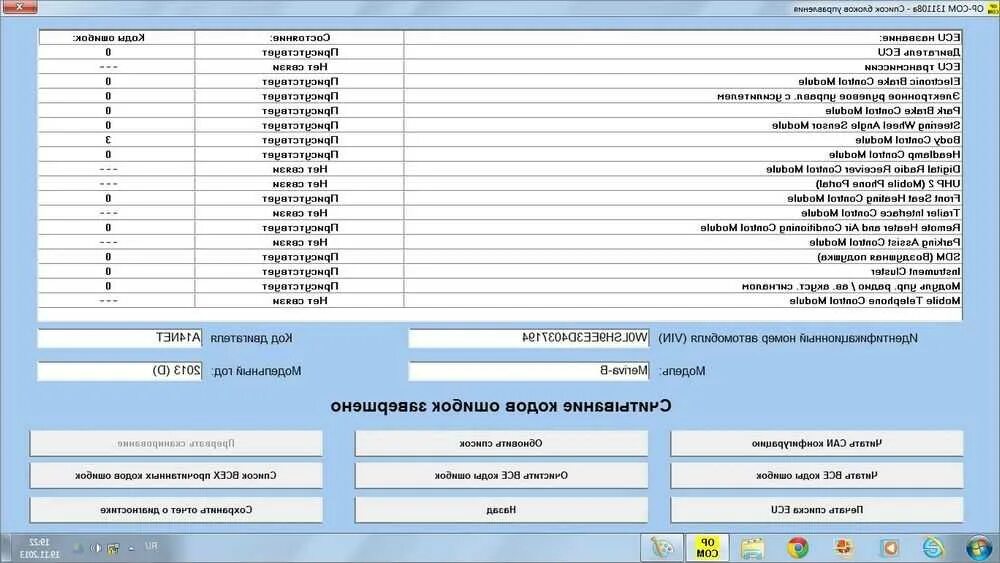Select the 'Body Control Module' row
Screen dimensions: 1000x563
500,140
